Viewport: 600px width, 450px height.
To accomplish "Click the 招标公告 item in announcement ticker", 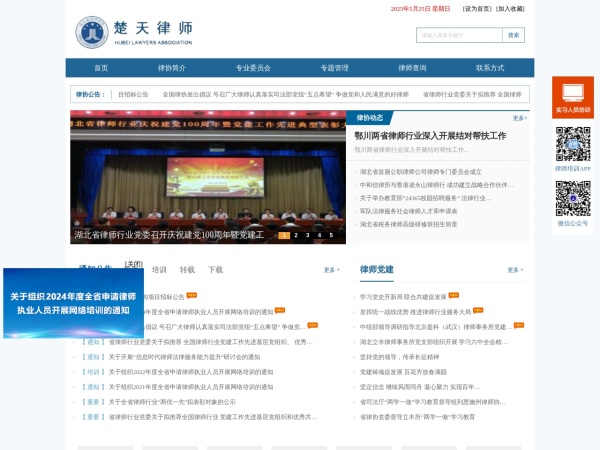I will 133,95.
